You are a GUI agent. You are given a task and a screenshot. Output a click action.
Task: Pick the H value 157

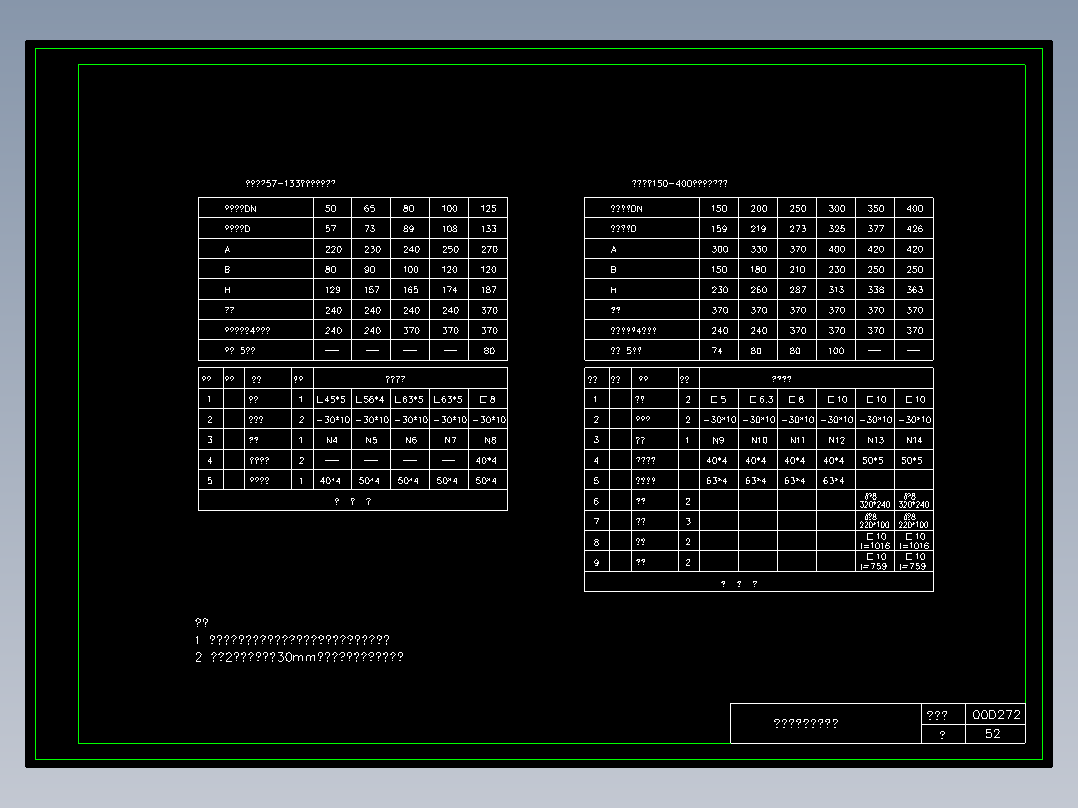(x=372, y=290)
